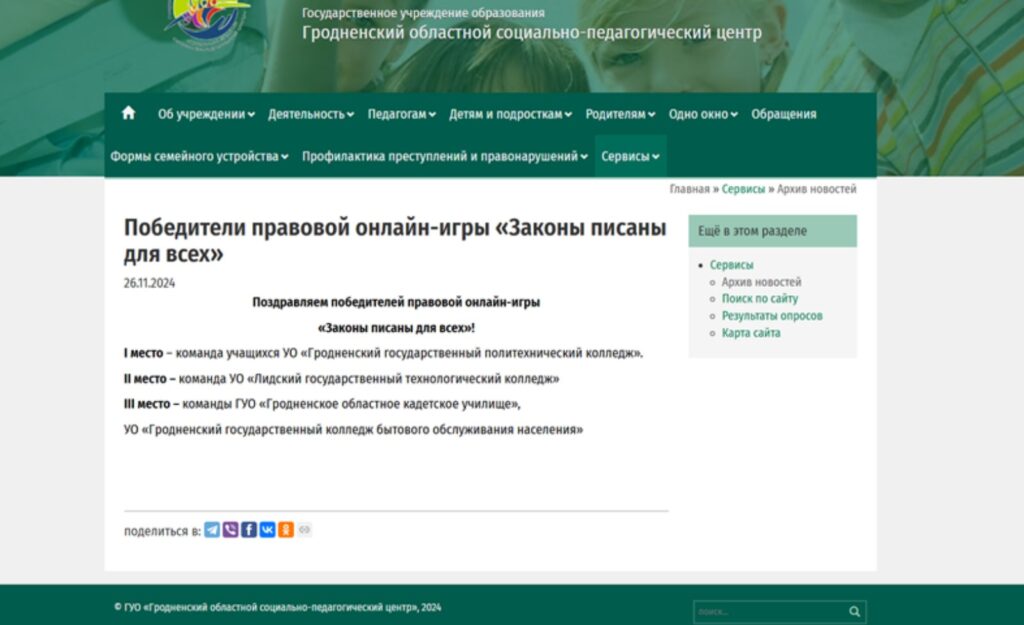The width and height of the screenshot is (1024, 625).
Task: Share the article via Telegram icon
Action: [x=212, y=530]
